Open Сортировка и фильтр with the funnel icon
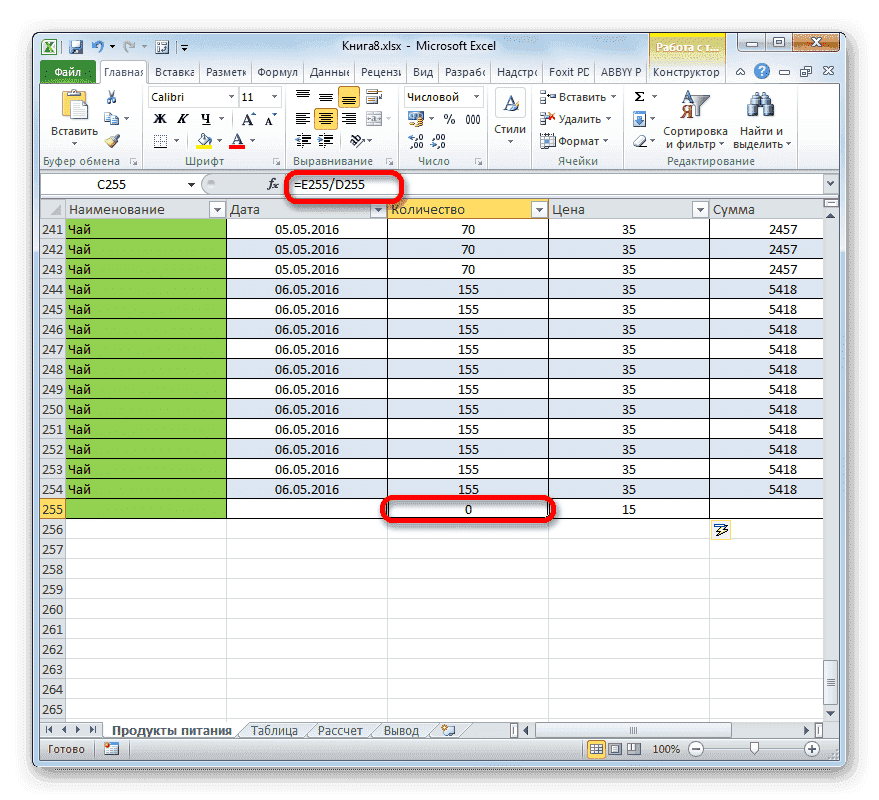 695,102
